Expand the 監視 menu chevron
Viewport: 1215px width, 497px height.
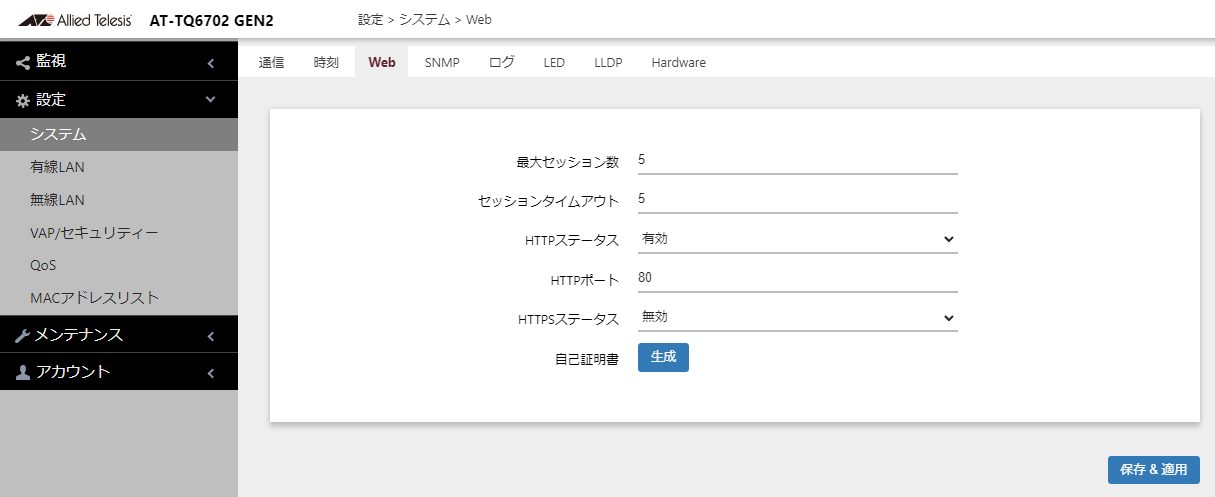tap(211, 63)
